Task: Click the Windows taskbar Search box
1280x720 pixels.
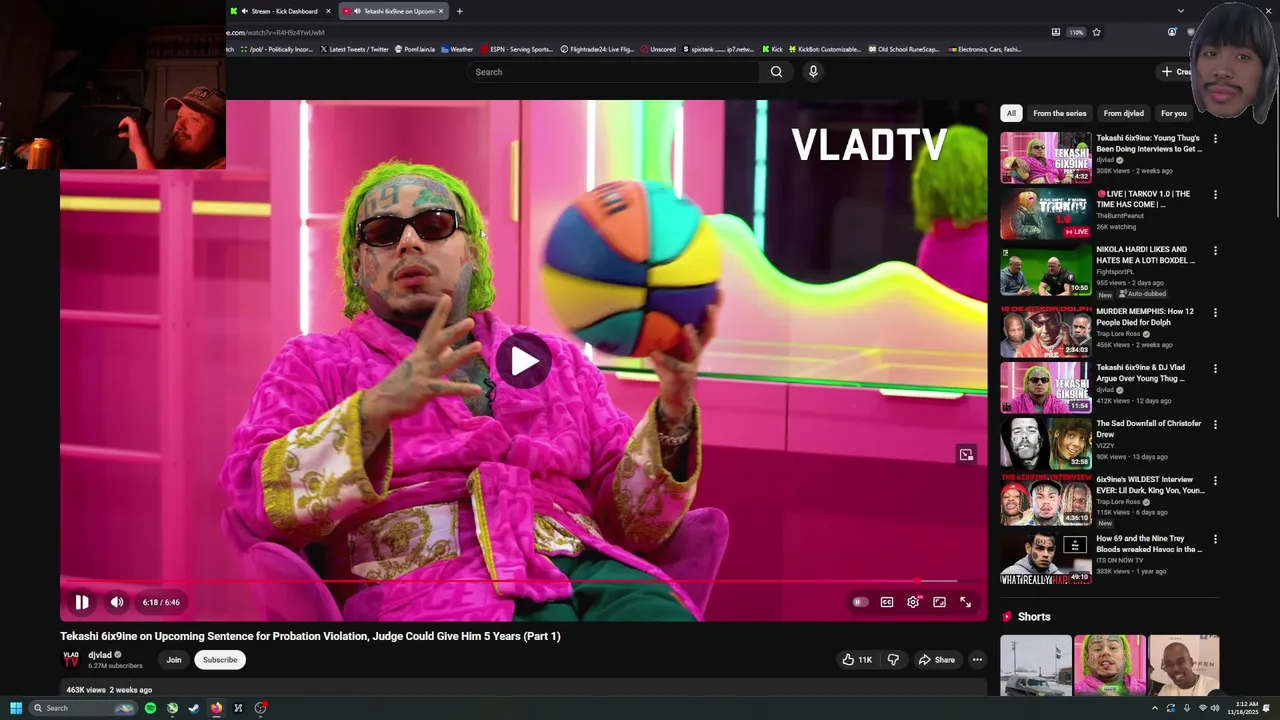Action: [x=82, y=708]
